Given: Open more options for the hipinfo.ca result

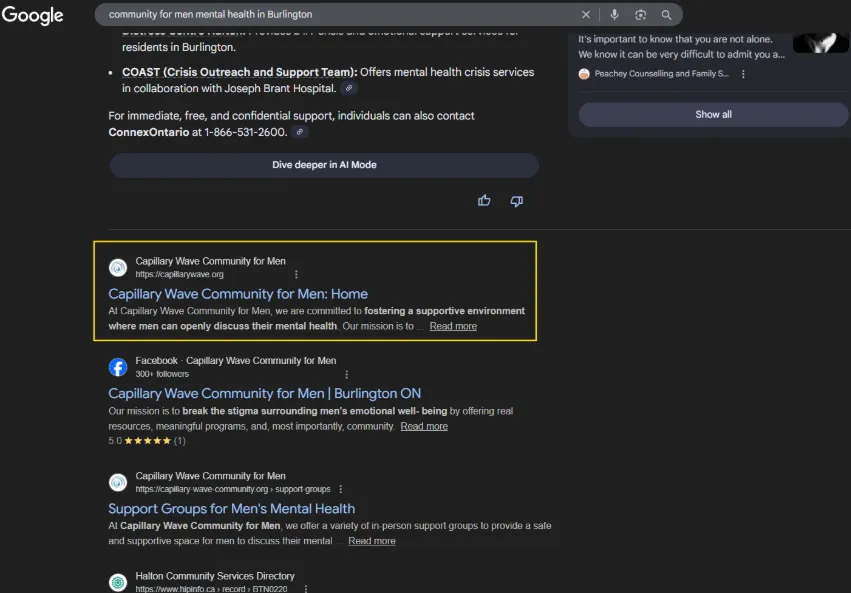Looking at the screenshot, I should [306, 589].
